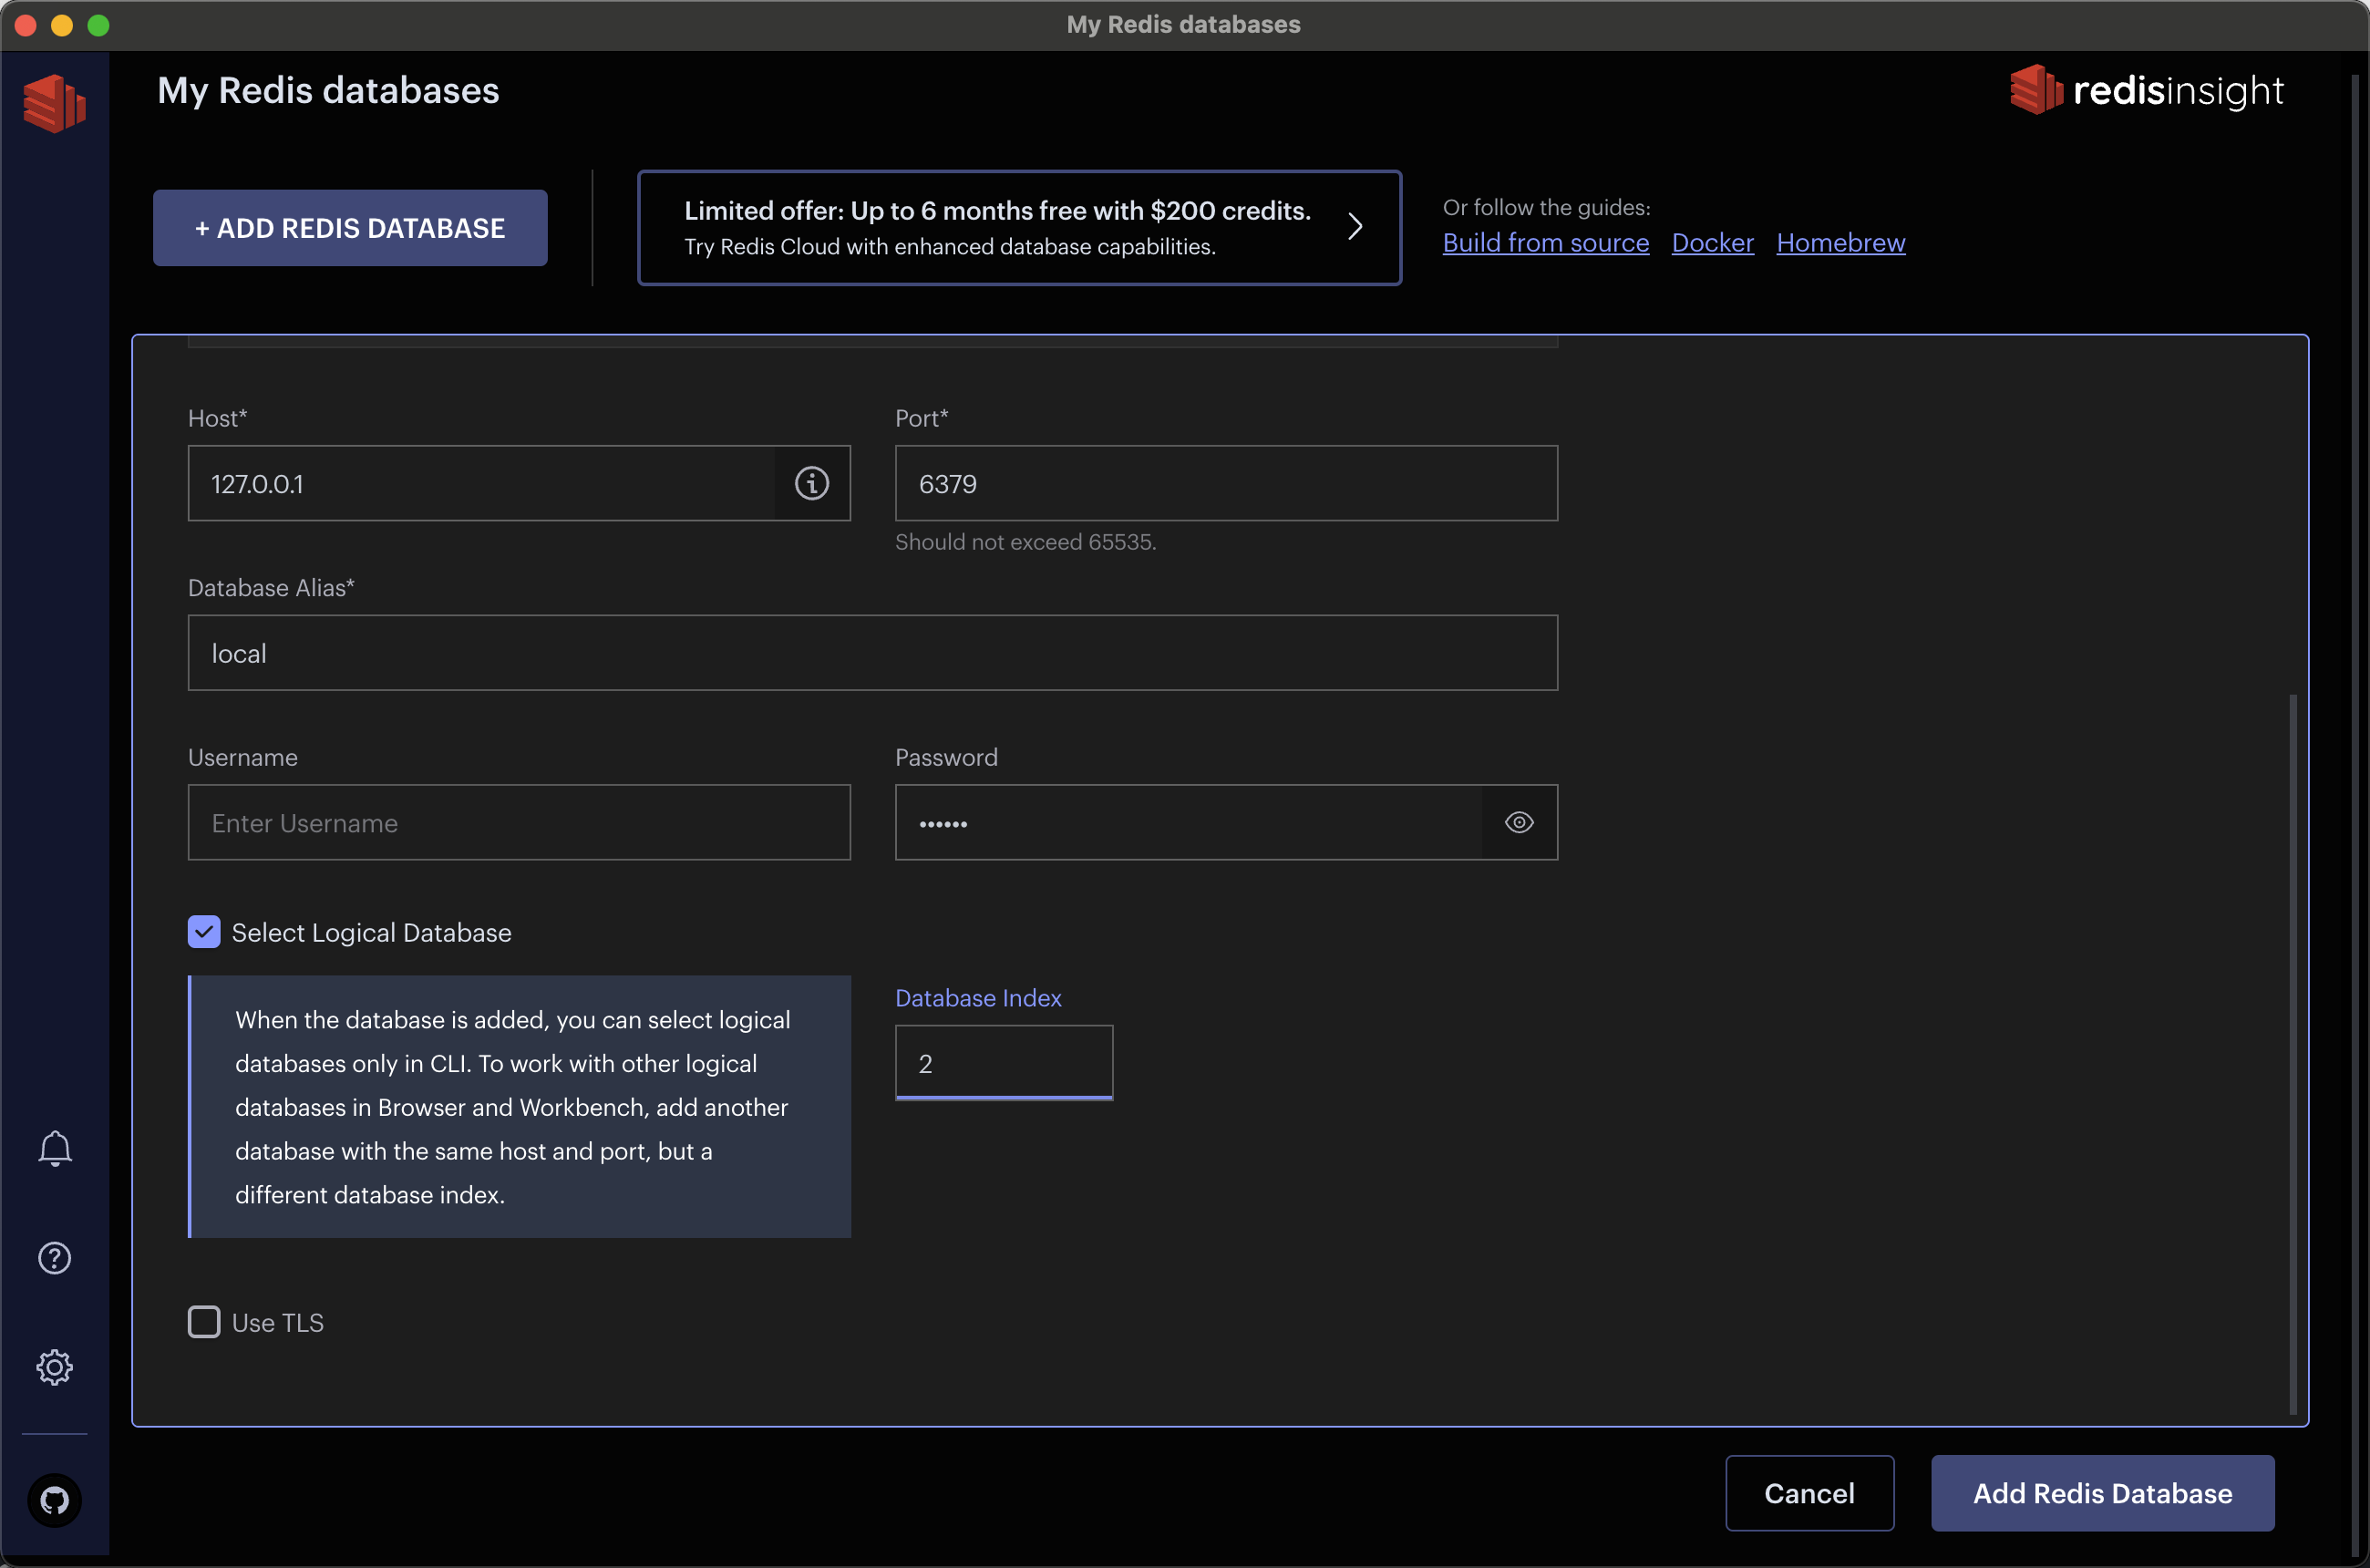Open settings via the gear icon
Screen dimensions: 2370x1568
pyautogui.click(x=55, y=1367)
